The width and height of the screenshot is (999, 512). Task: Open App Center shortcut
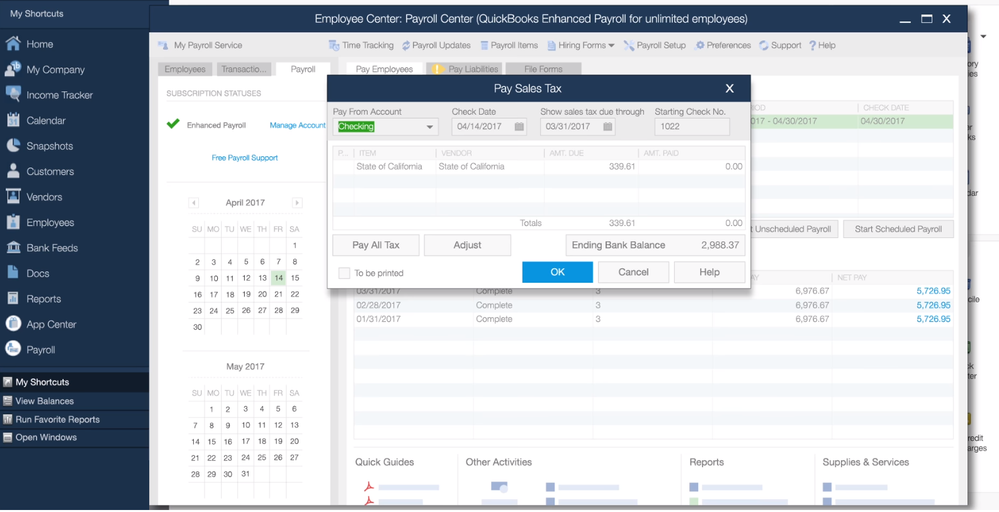(x=41, y=324)
